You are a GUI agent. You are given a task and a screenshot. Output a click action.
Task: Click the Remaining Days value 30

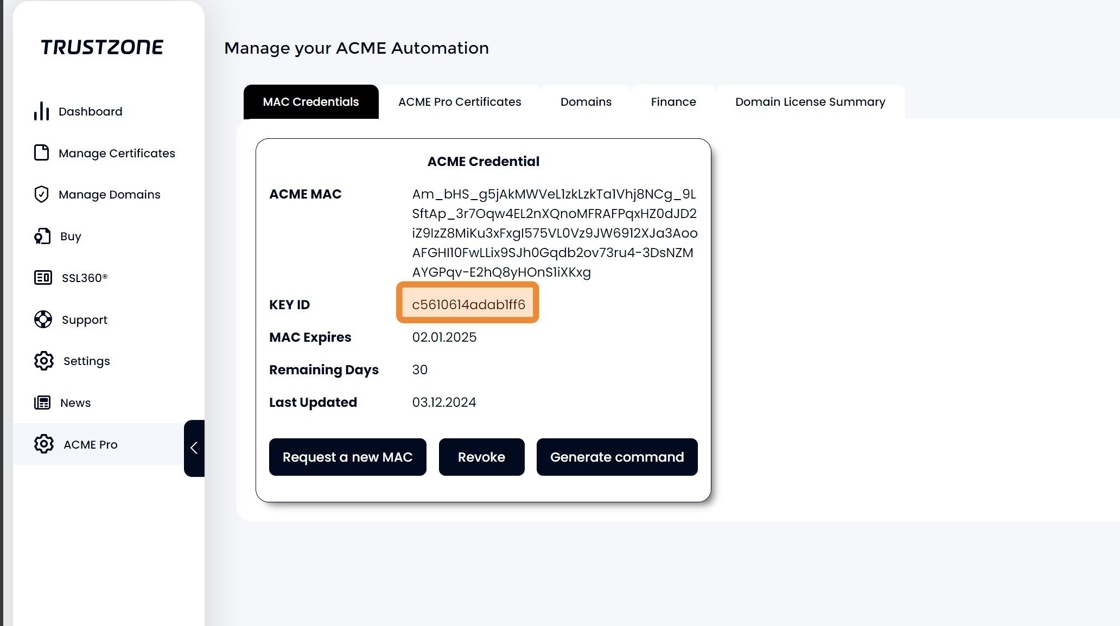(x=419, y=369)
